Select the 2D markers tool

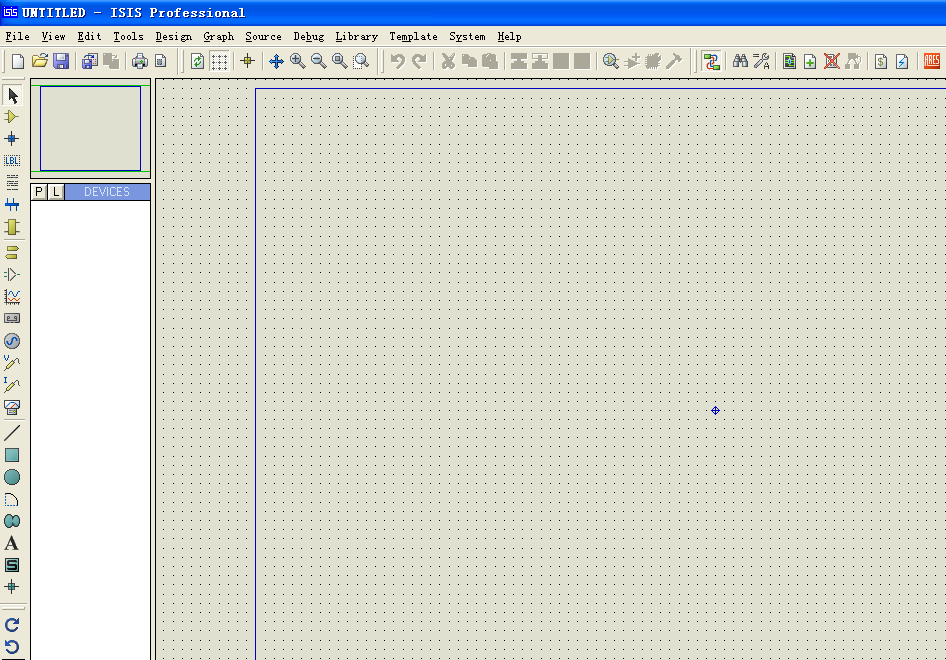coord(11,586)
